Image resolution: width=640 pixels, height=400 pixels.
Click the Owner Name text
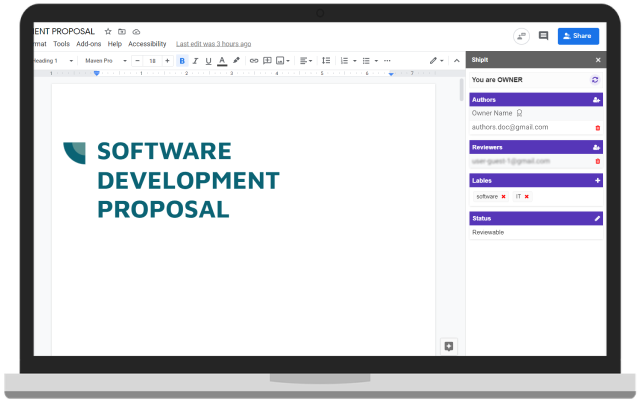pos(492,113)
